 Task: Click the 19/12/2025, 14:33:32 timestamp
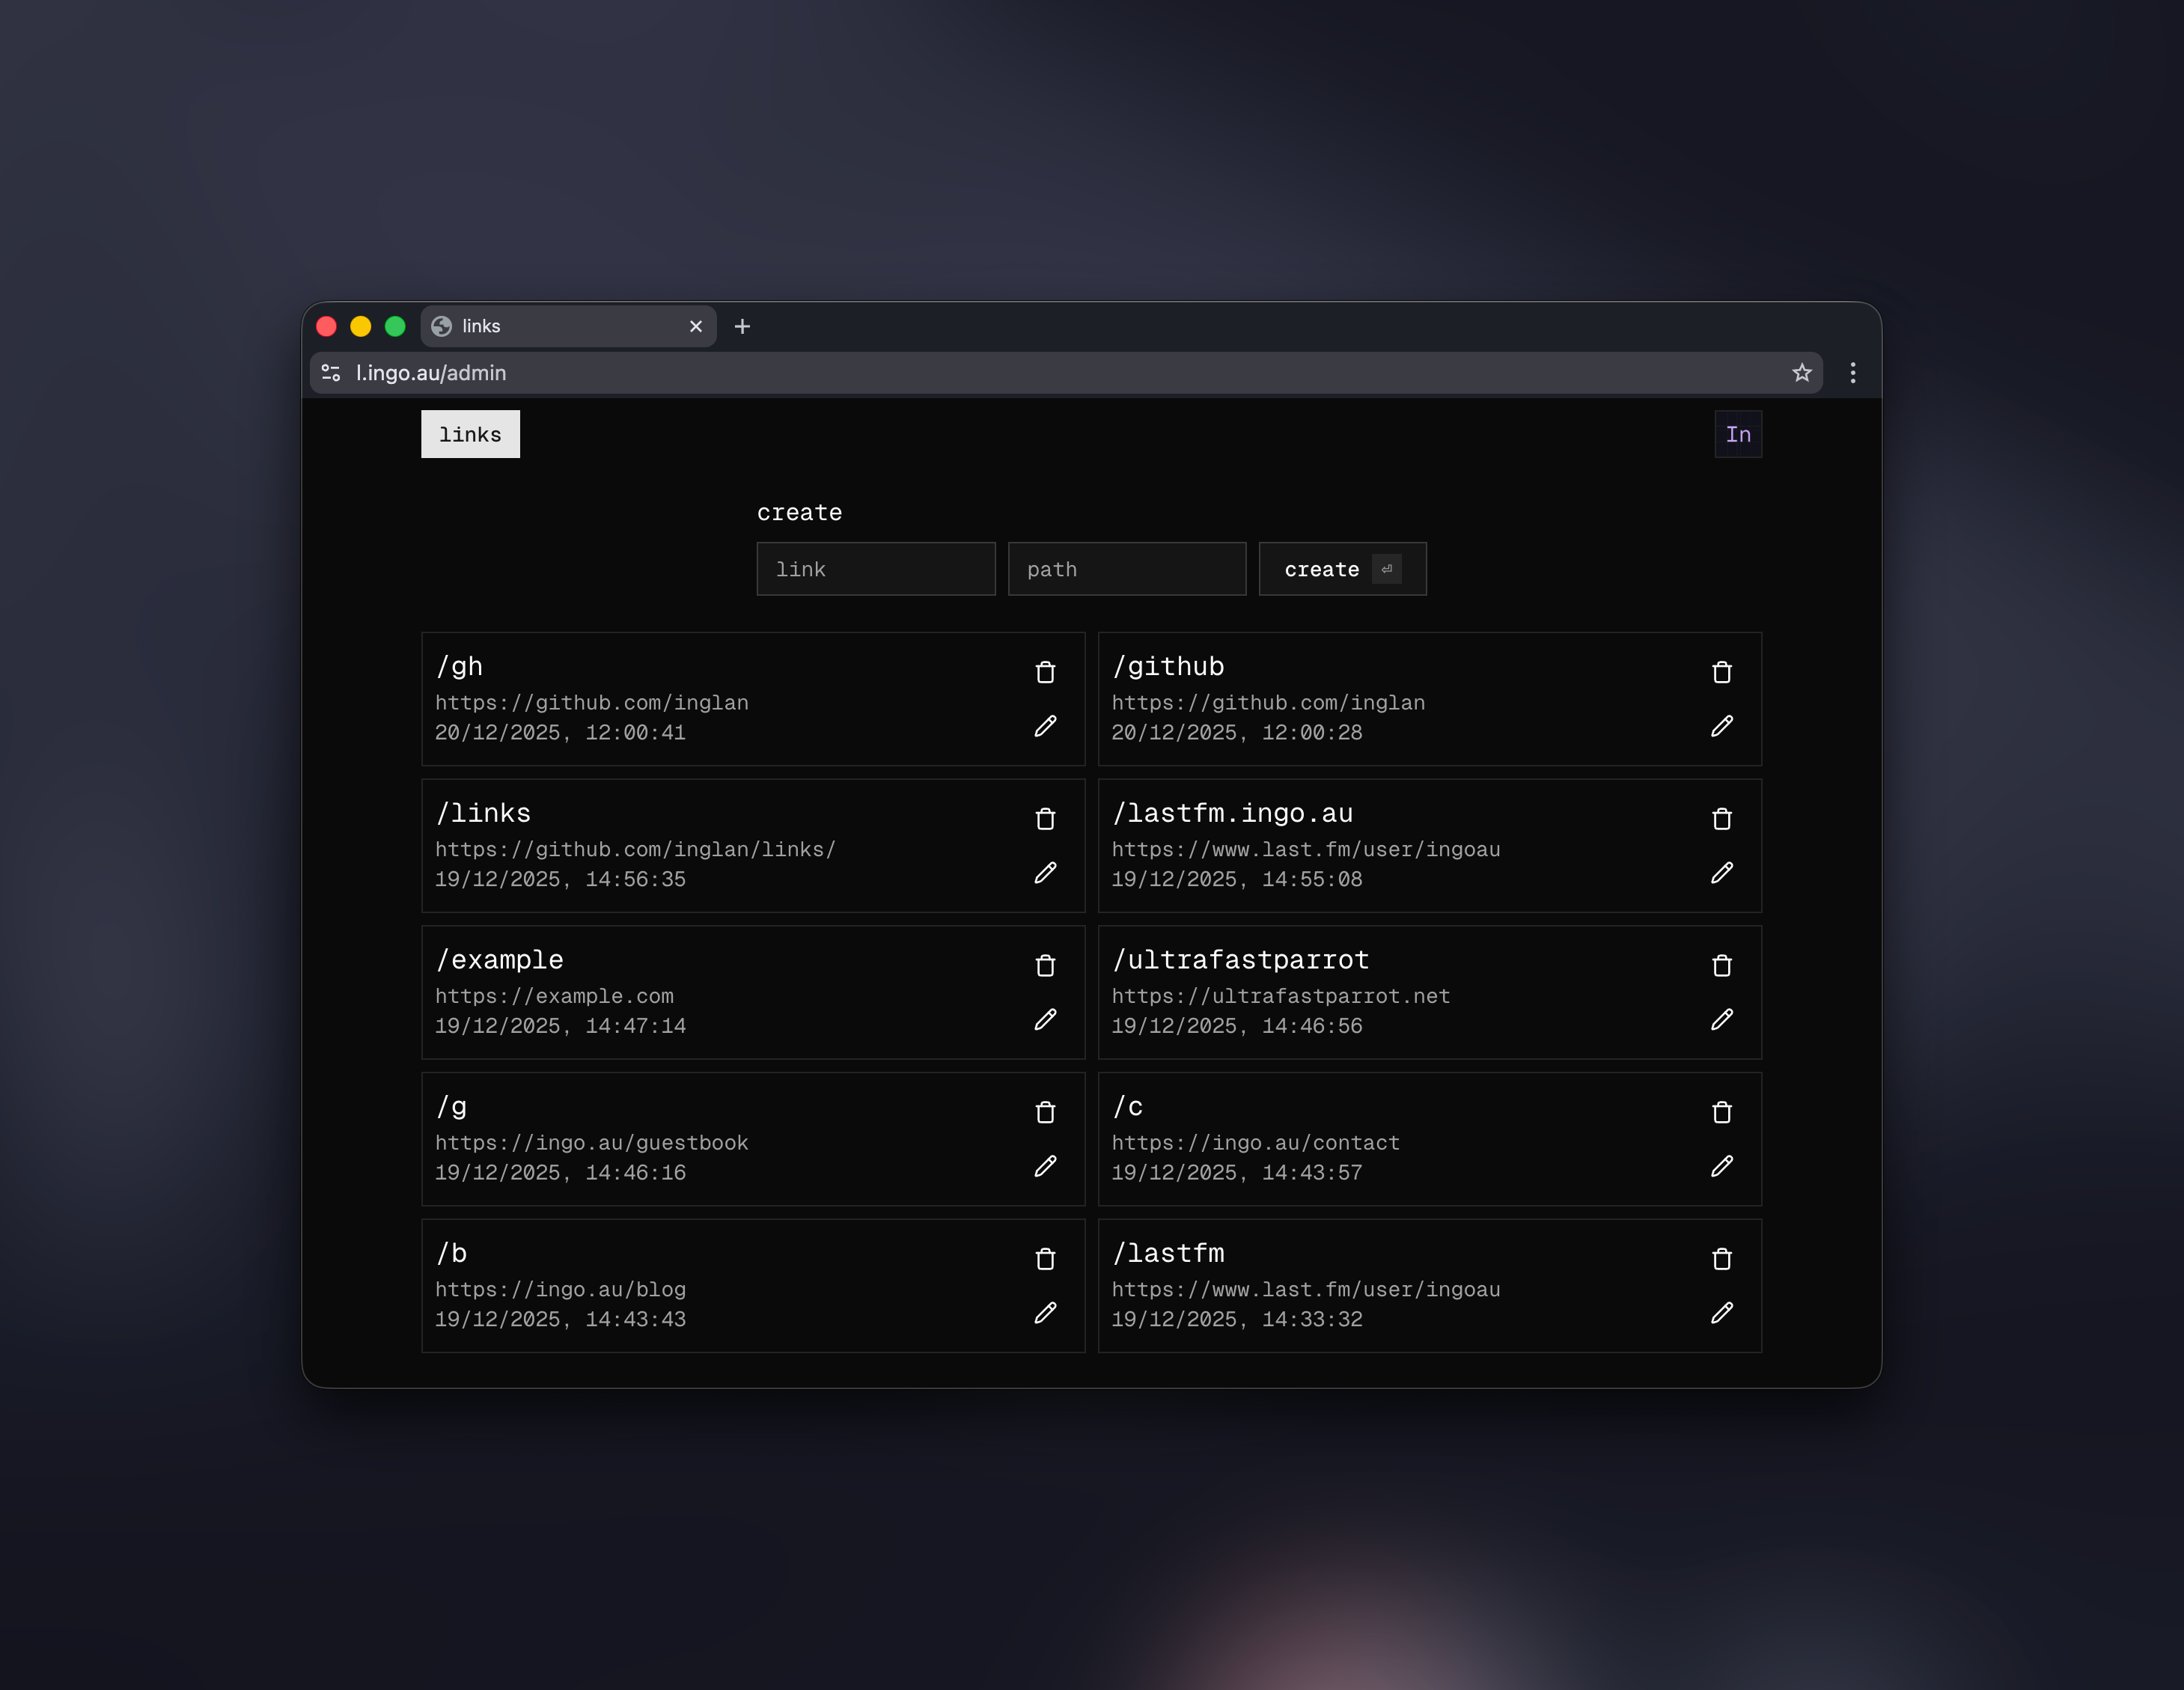tap(1237, 1320)
